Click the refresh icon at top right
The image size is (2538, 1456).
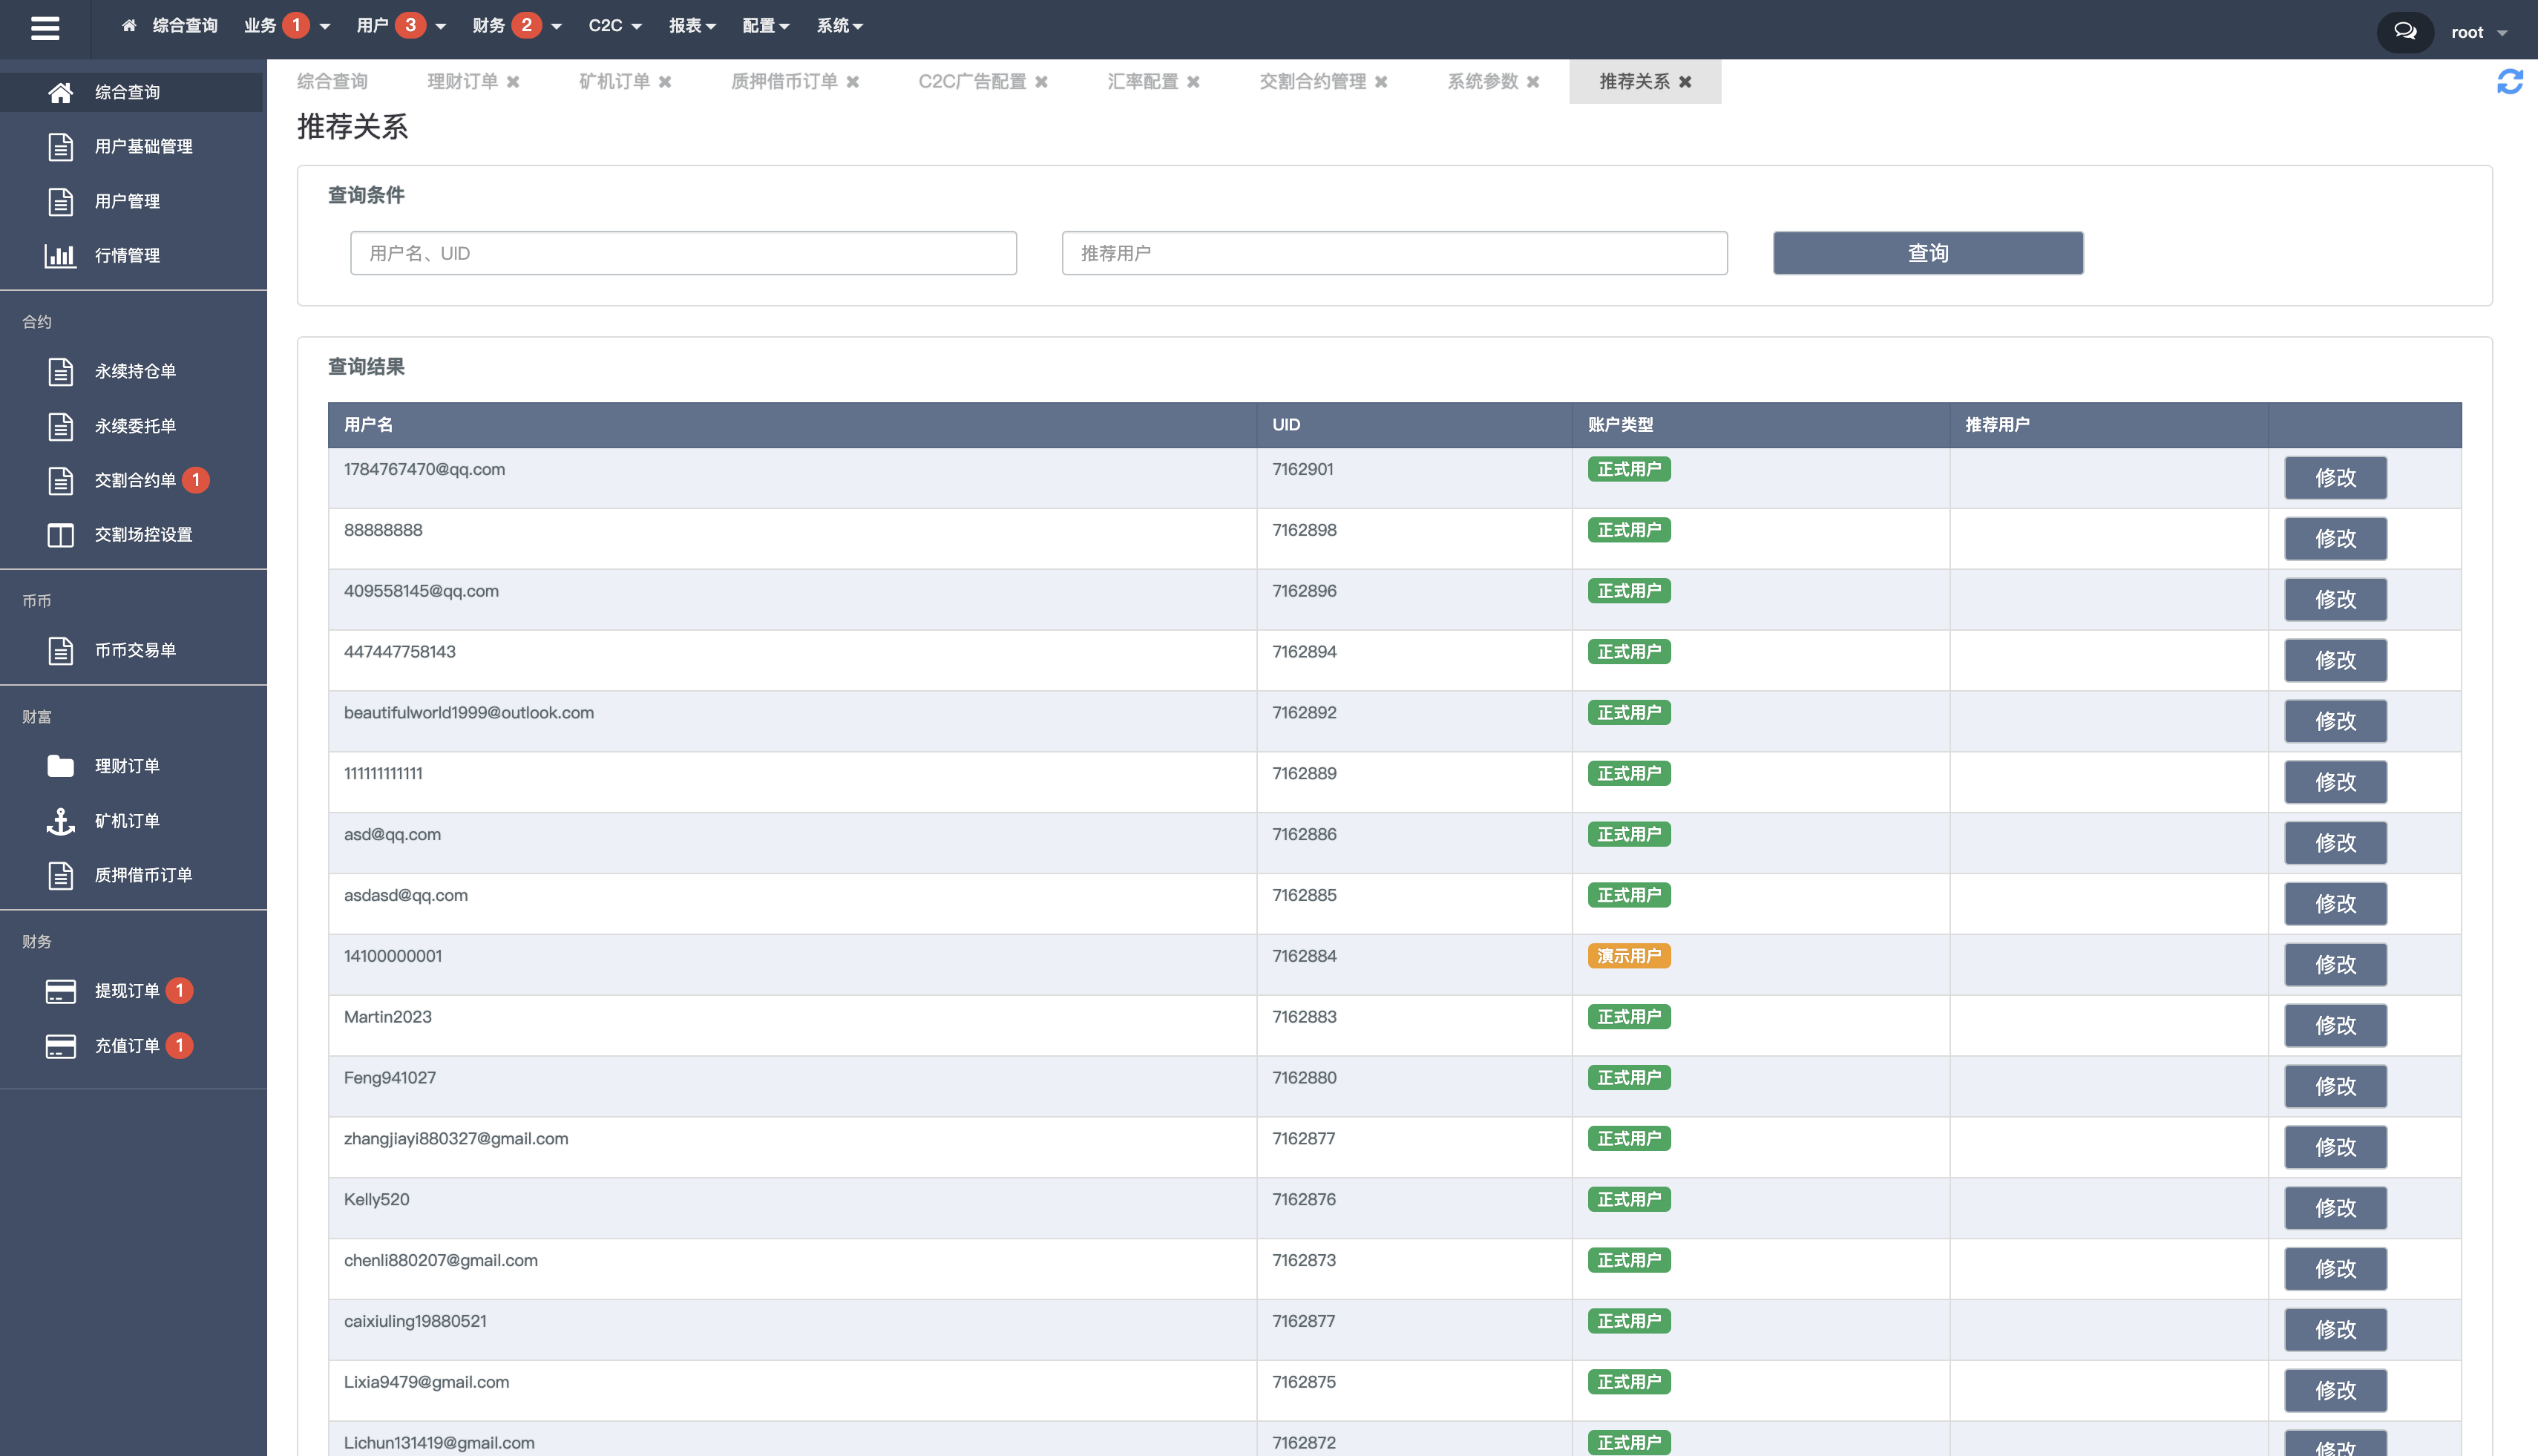point(2509,82)
